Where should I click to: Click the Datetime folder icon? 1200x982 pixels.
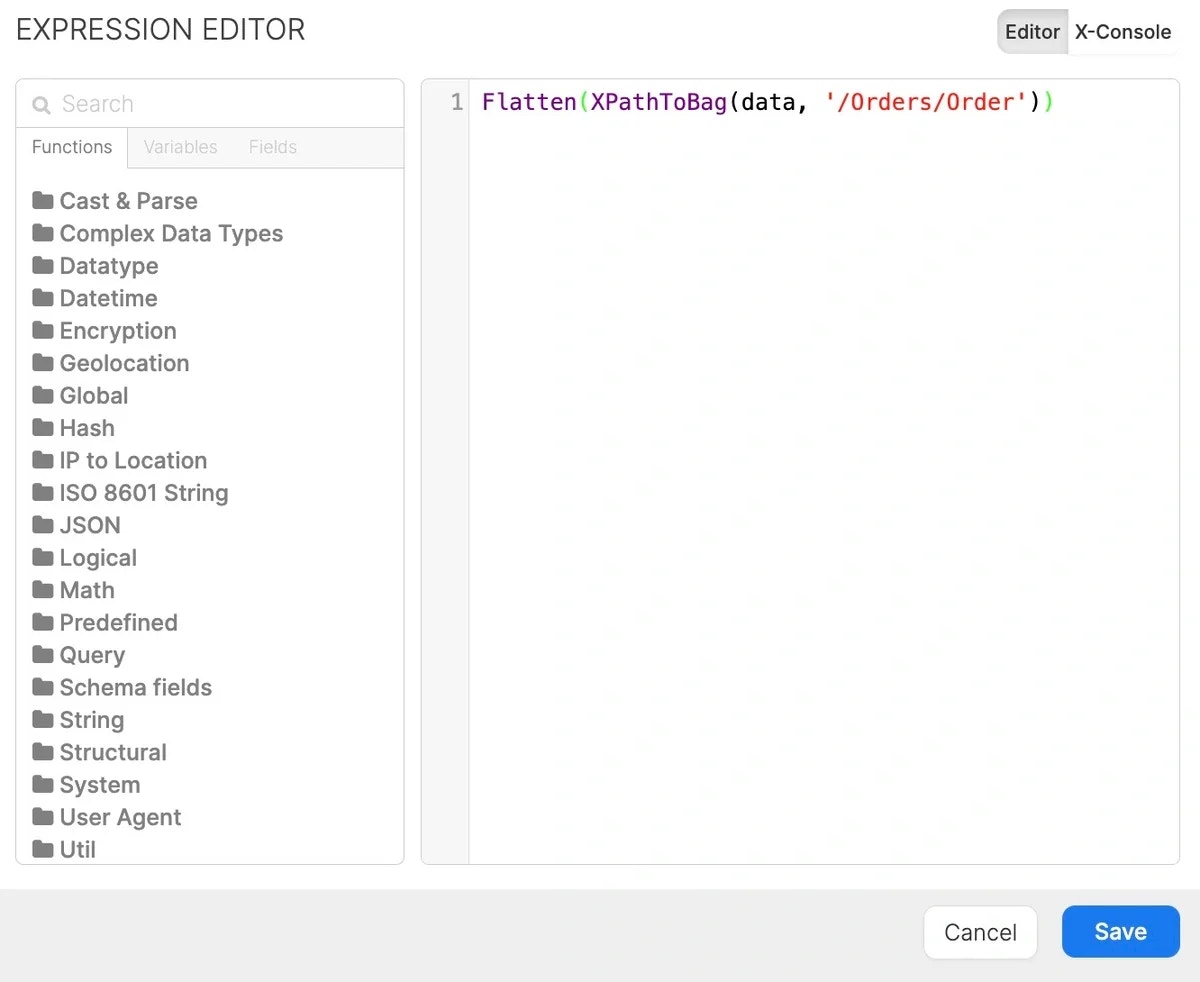tap(43, 298)
